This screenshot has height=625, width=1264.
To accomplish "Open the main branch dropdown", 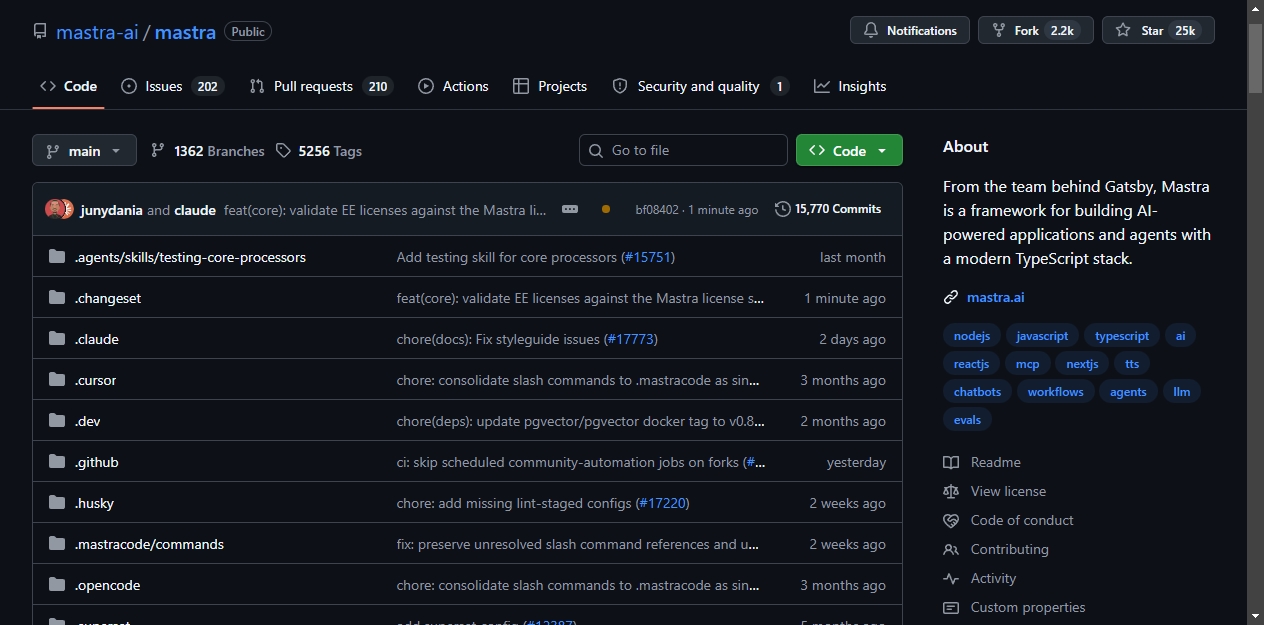I will pyautogui.click(x=84, y=150).
